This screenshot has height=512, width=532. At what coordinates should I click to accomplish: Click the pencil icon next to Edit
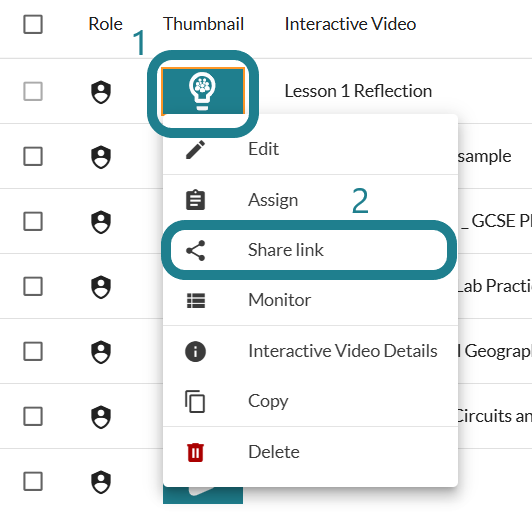(195, 149)
